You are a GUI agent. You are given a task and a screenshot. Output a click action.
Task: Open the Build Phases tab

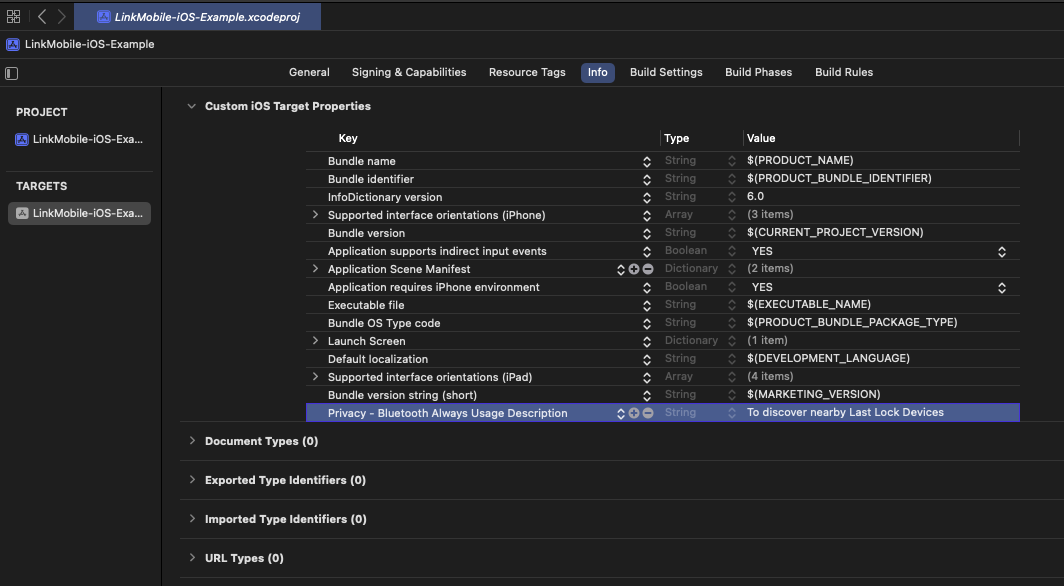(x=759, y=73)
